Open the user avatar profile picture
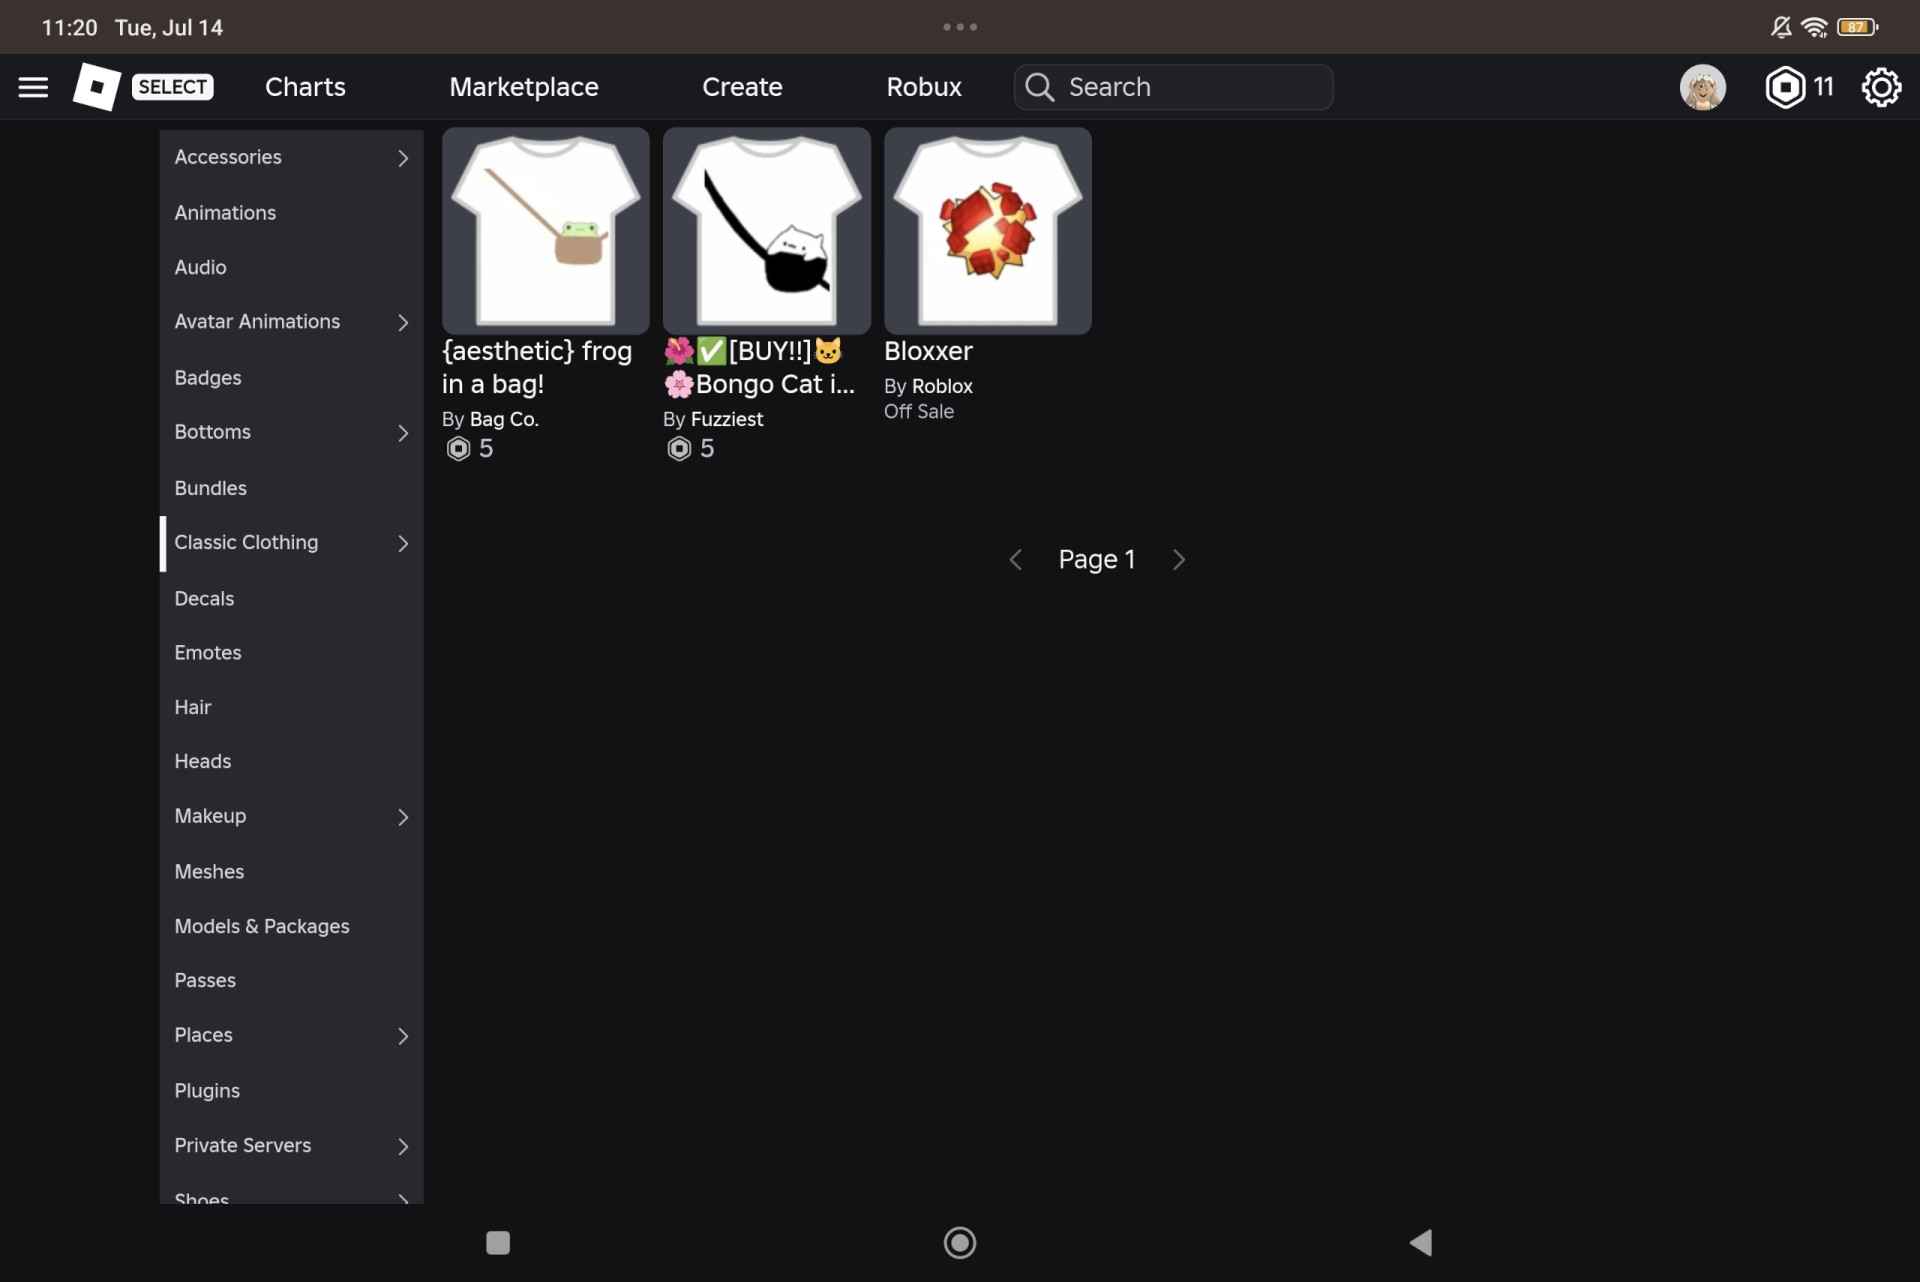Image resolution: width=1920 pixels, height=1282 pixels. (x=1702, y=87)
